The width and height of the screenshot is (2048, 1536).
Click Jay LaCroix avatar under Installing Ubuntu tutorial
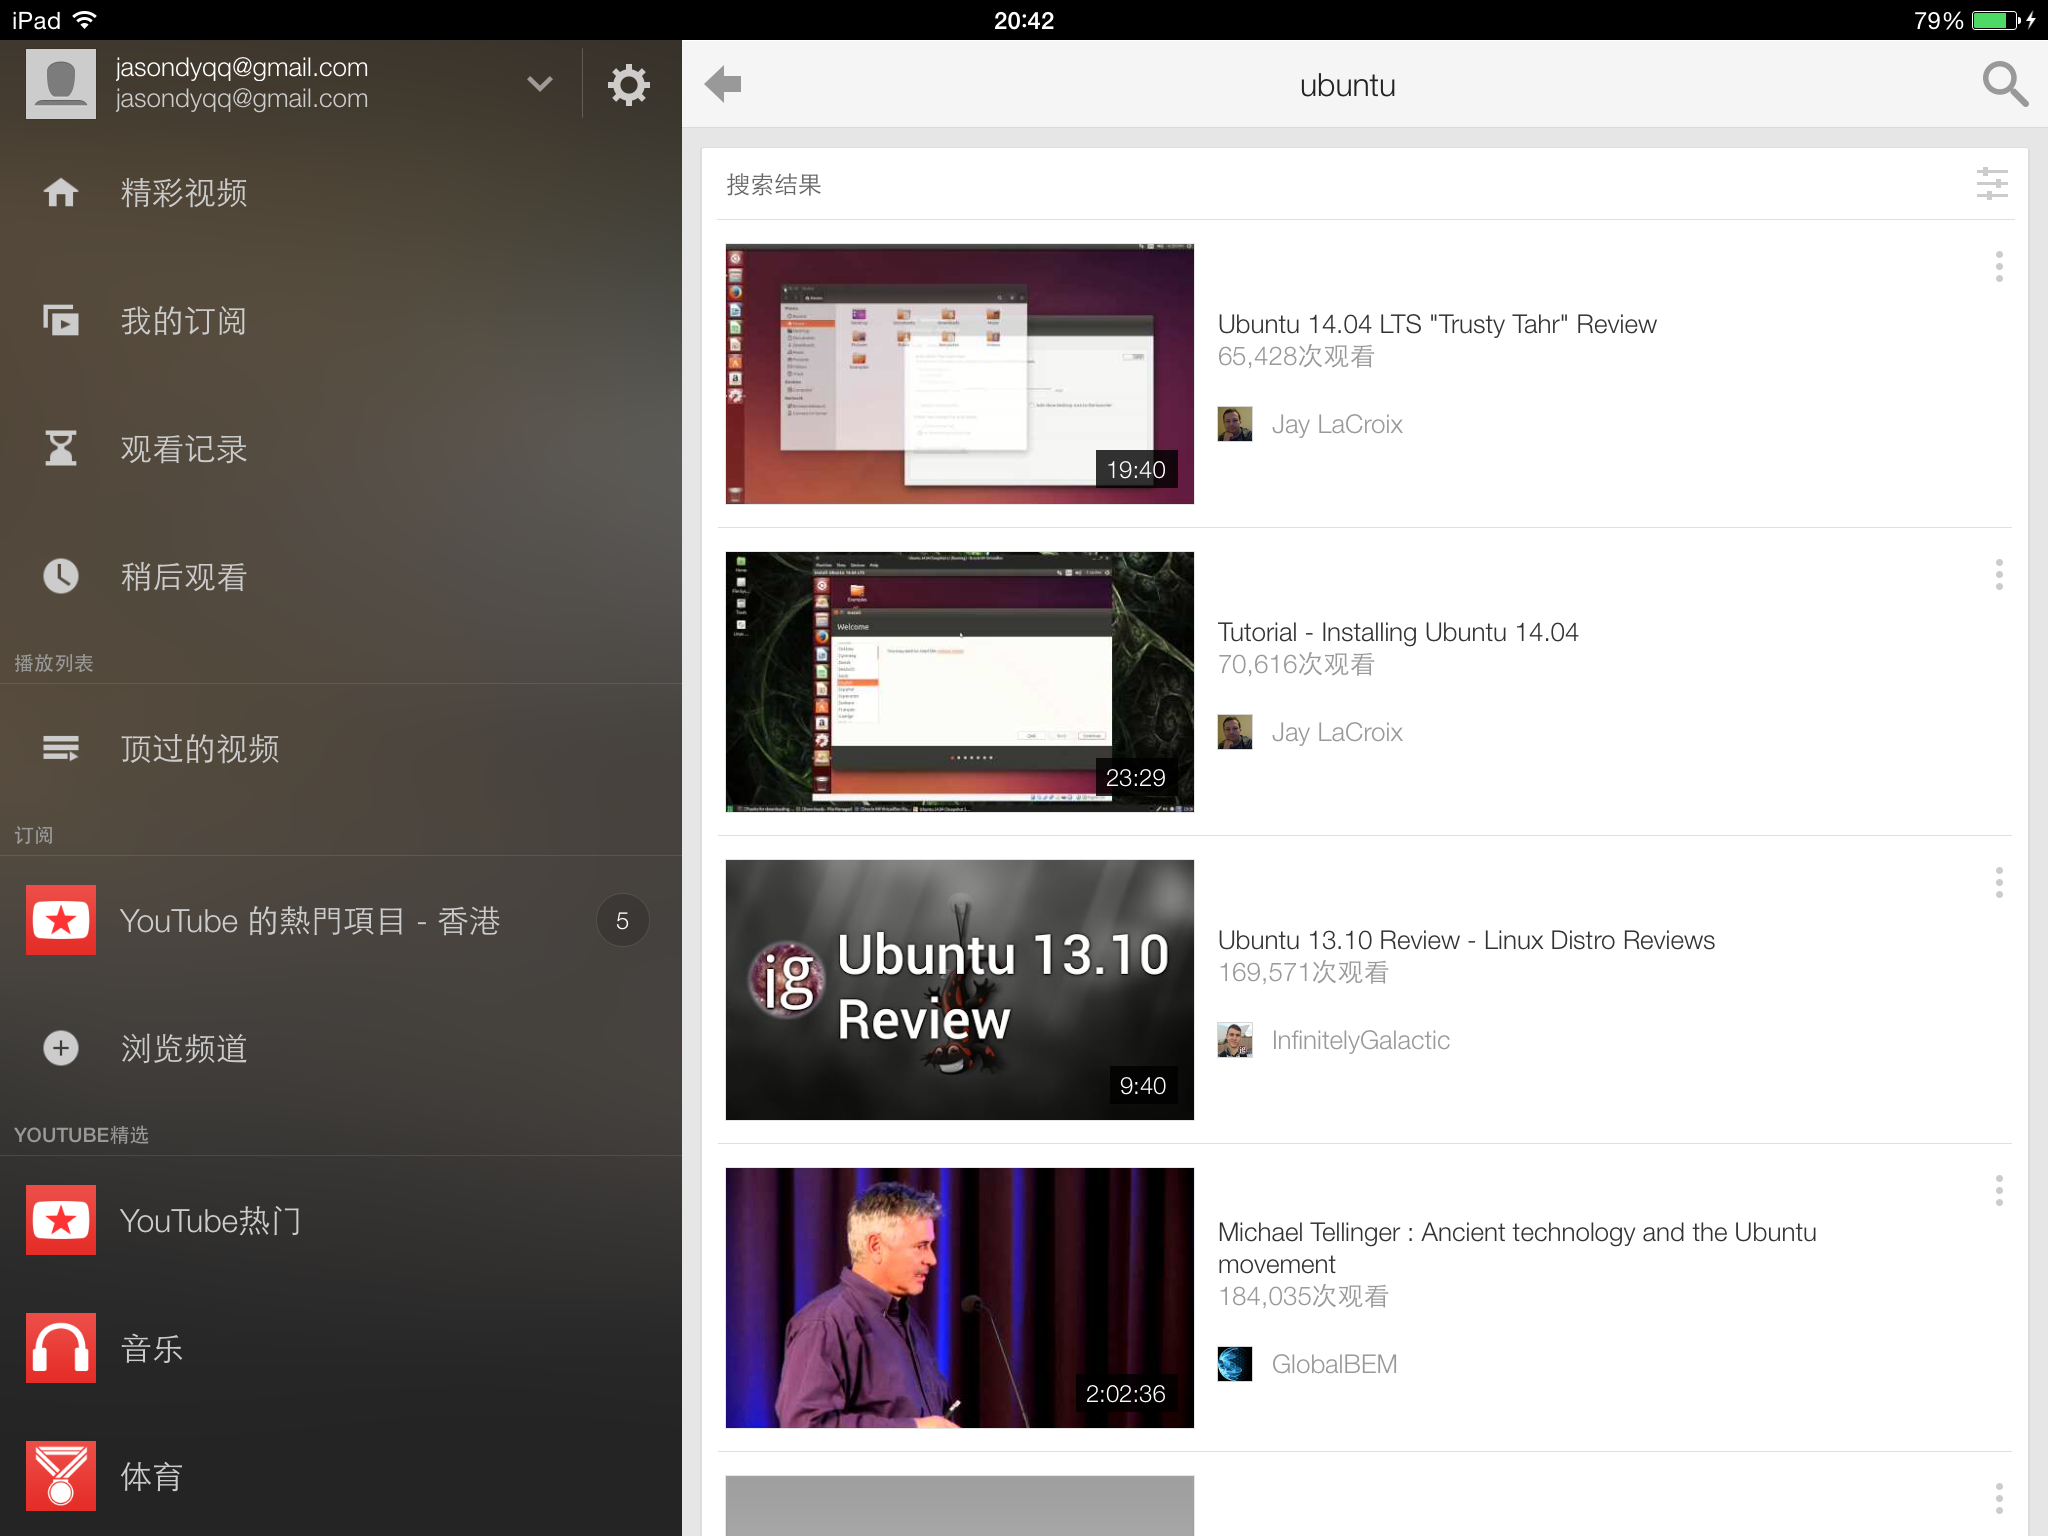pyautogui.click(x=1235, y=732)
